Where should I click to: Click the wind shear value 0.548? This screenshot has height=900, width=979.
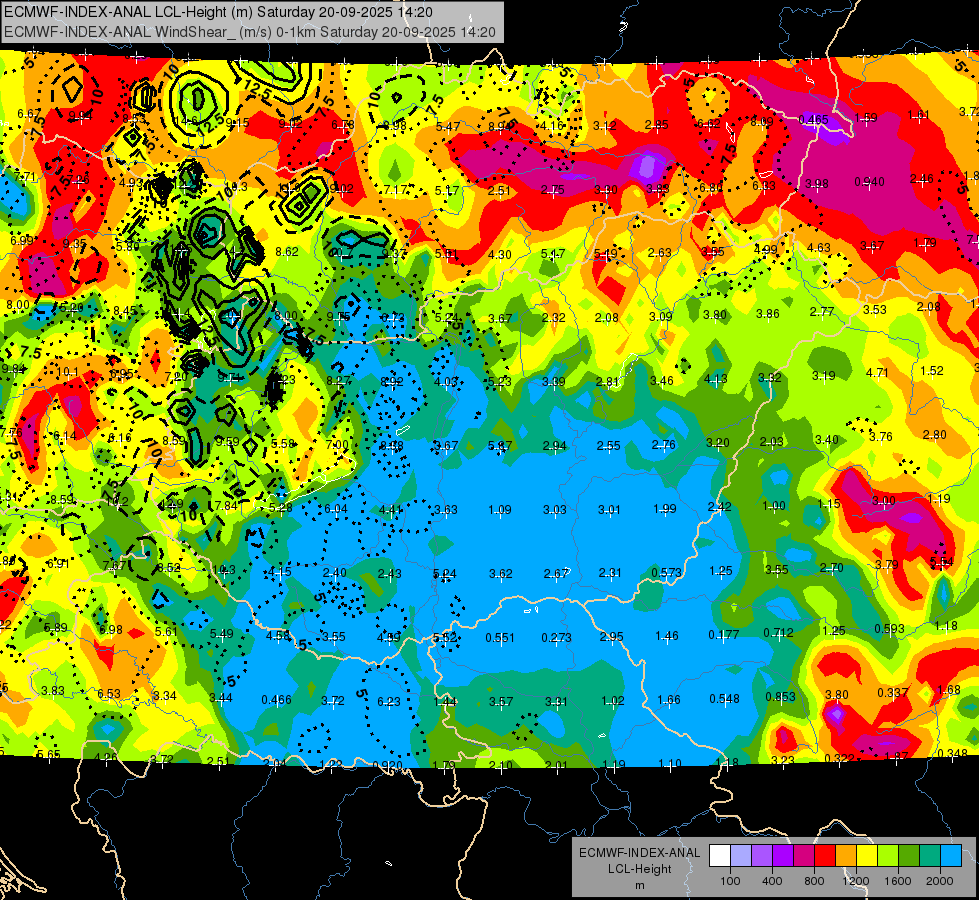(x=724, y=698)
